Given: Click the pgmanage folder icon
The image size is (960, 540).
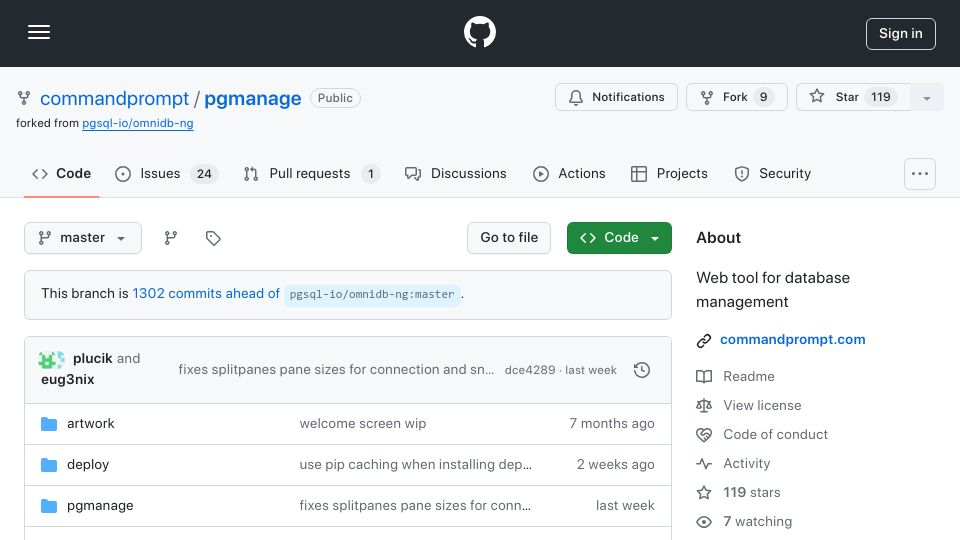Looking at the screenshot, I should pyautogui.click(x=49, y=506).
